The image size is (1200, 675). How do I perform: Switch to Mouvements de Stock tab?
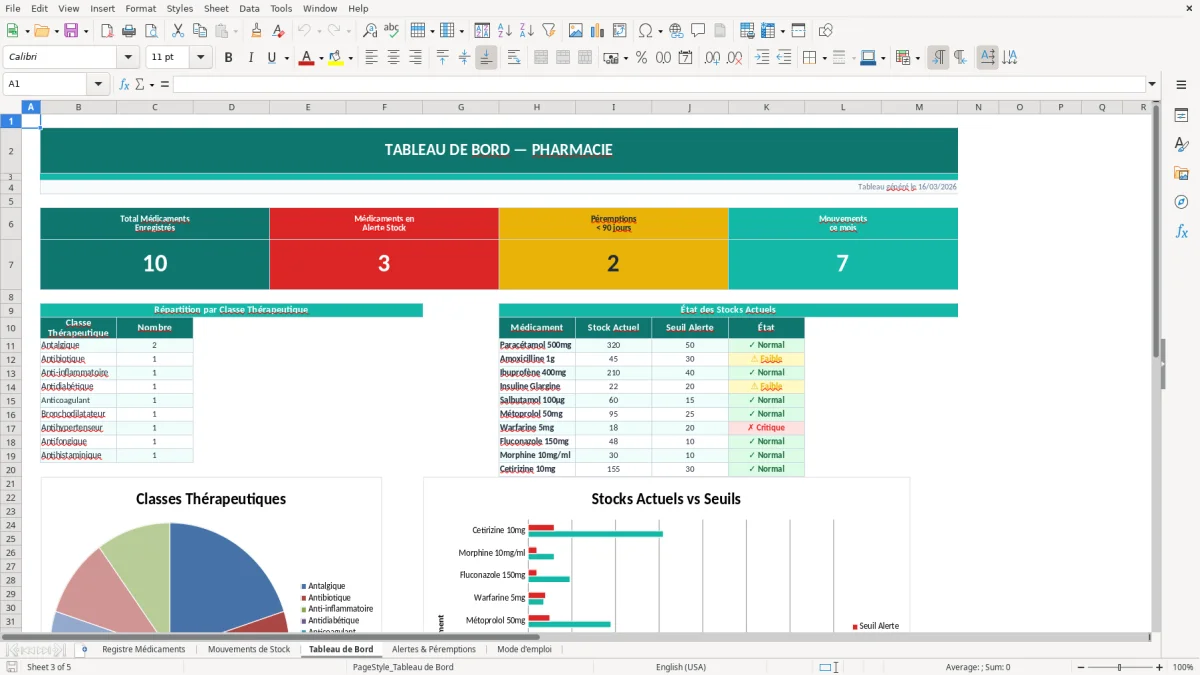pos(249,649)
